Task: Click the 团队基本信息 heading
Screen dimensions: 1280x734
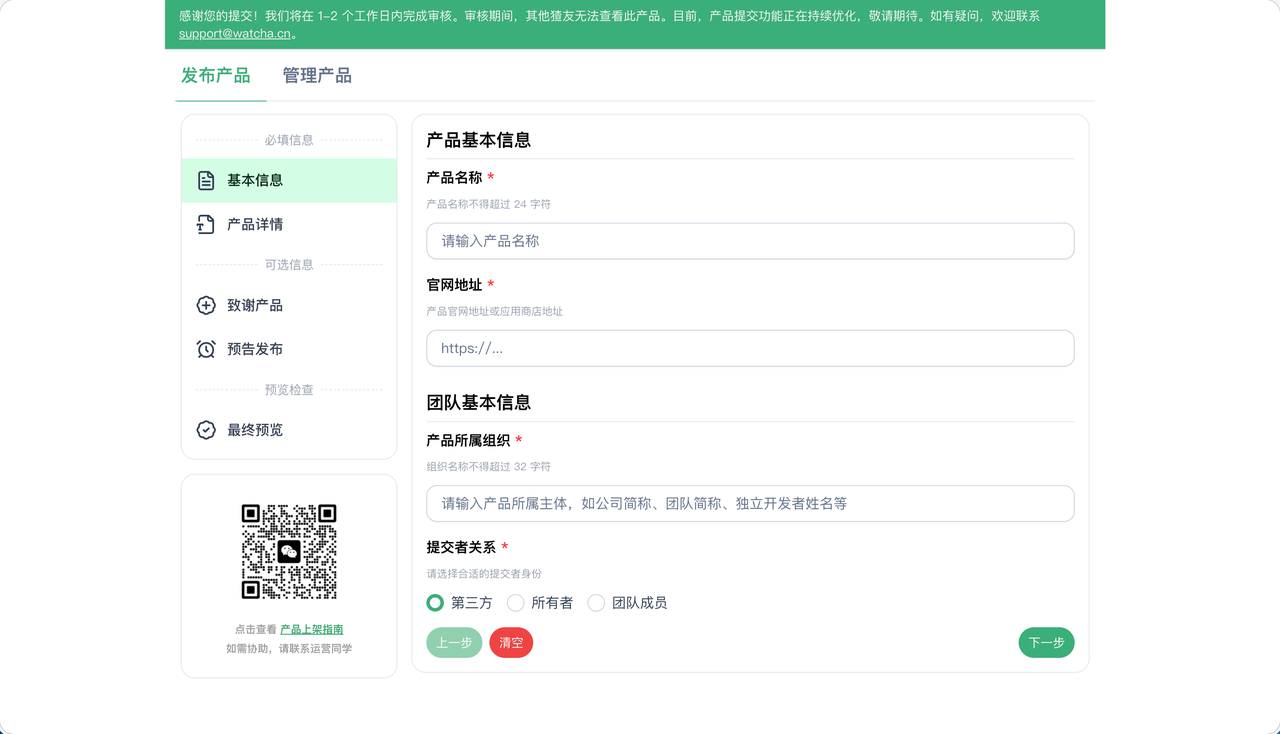Action: point(478,403)
